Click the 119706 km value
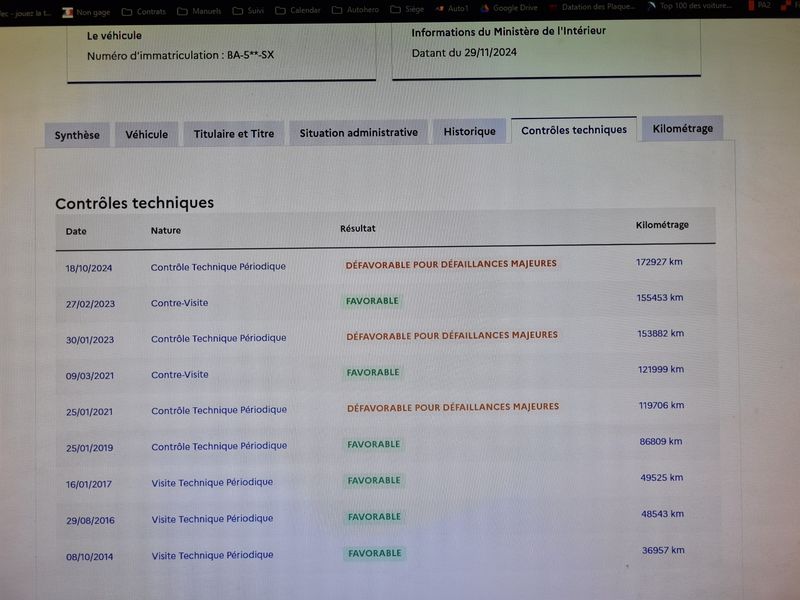800x600 pixels. pos(662,406)
